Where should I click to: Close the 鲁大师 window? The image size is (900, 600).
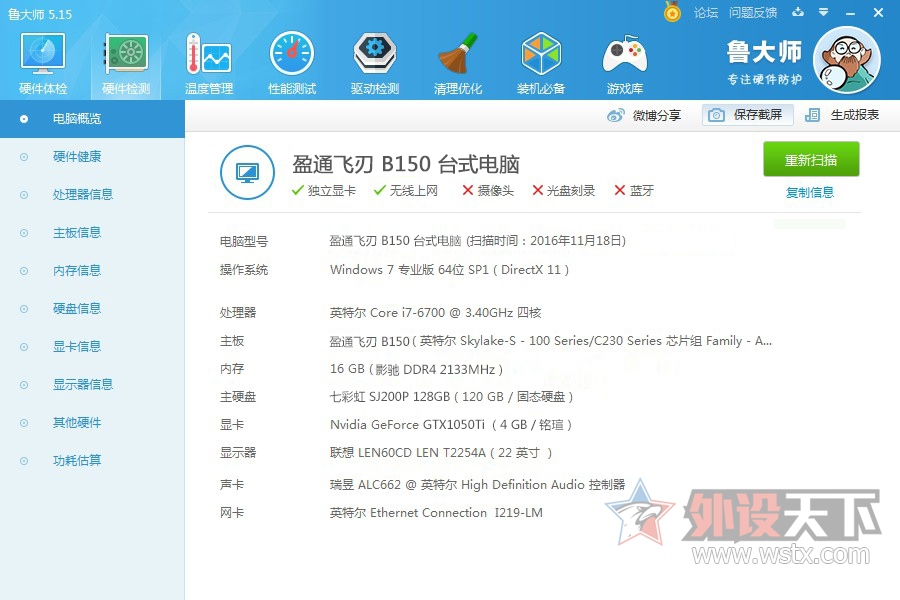pos(878,13)
